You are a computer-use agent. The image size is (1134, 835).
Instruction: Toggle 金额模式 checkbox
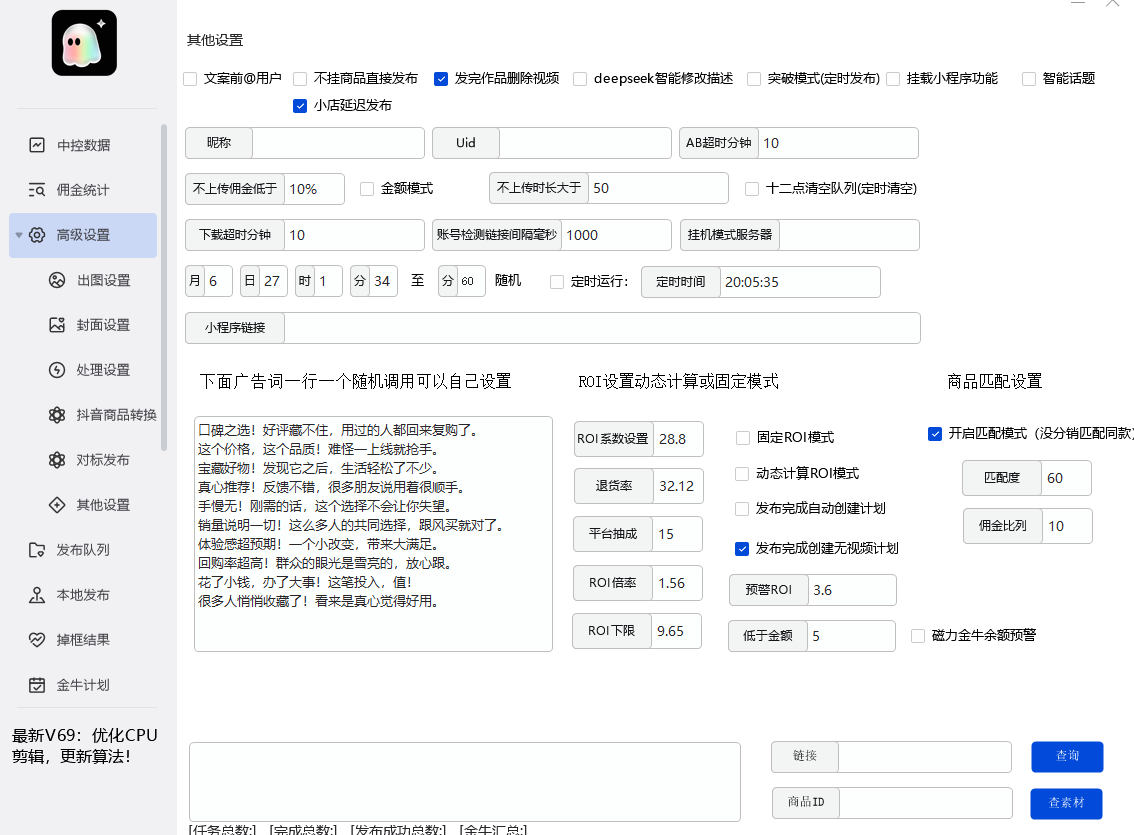click(x=367, y=189)
